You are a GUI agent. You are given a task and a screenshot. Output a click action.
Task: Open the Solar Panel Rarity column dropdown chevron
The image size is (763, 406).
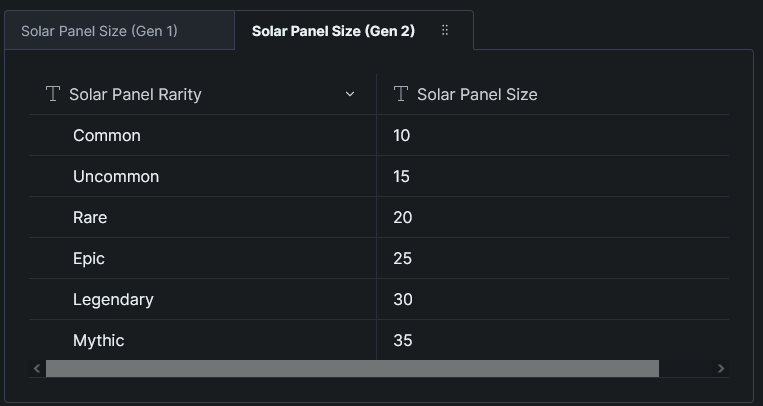pyautogui.click(x=350, y=94)
